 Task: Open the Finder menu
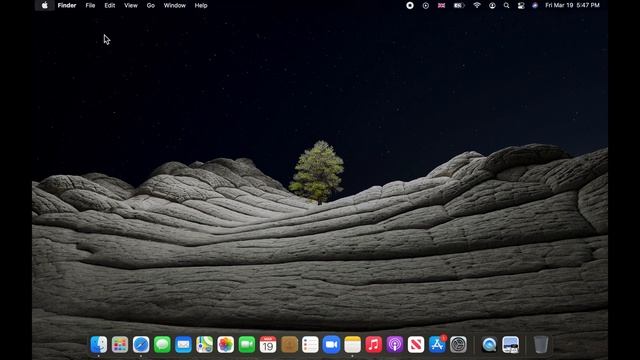67,5
